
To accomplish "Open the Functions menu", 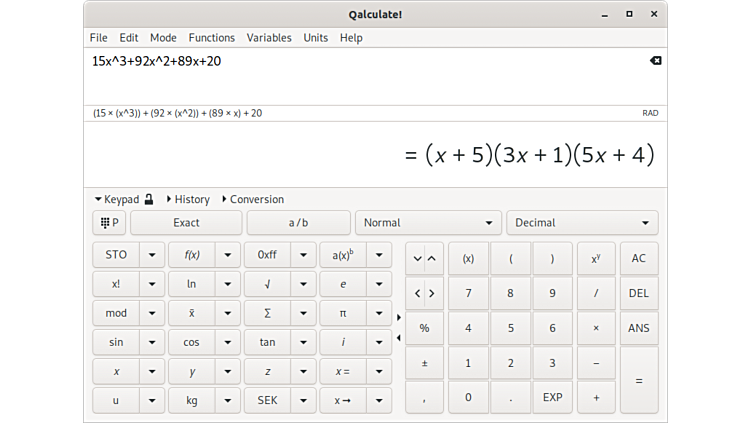I will pyautogui.click(x=211, y=38).
